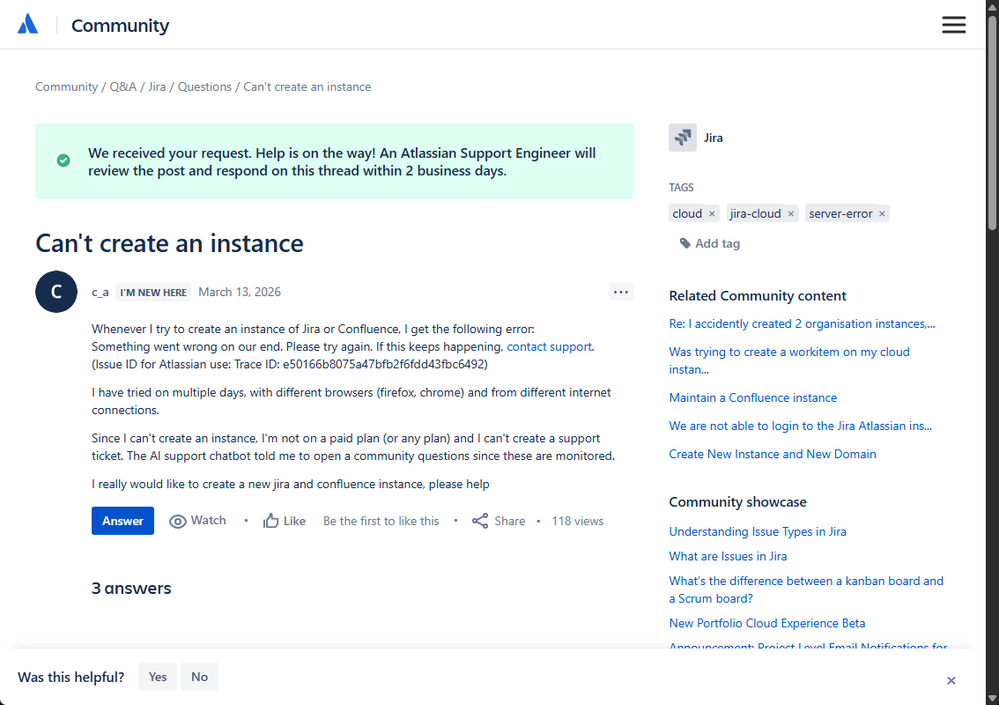This screenshot has height=705, width=999.
Task: Open 'What are Issues in Jira' link
Action: [x=728, y=556]
